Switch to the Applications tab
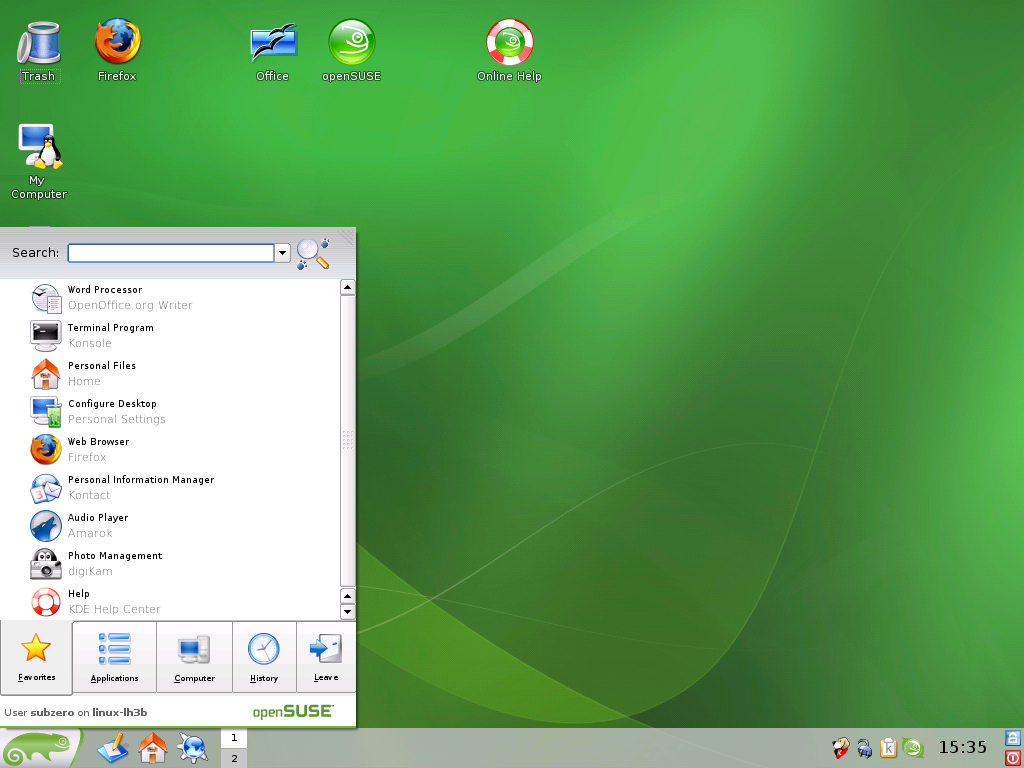The width and height of the screenshot is (1024, 768). tap(114, 657)
